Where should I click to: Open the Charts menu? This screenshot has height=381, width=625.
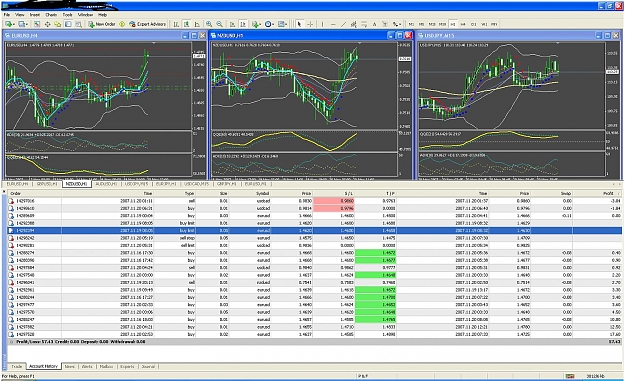pos(51,15)
